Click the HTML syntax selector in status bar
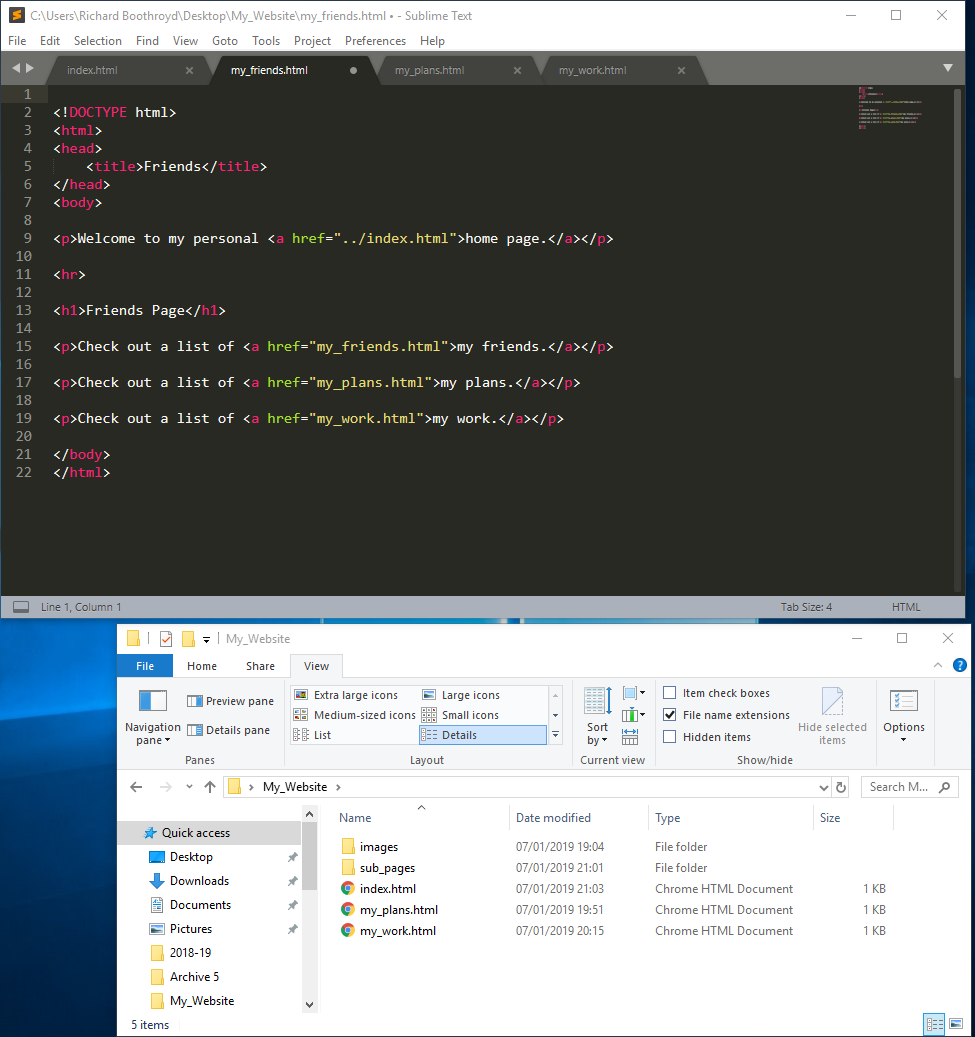This screenshot has width=975, height=1037. 906,607
